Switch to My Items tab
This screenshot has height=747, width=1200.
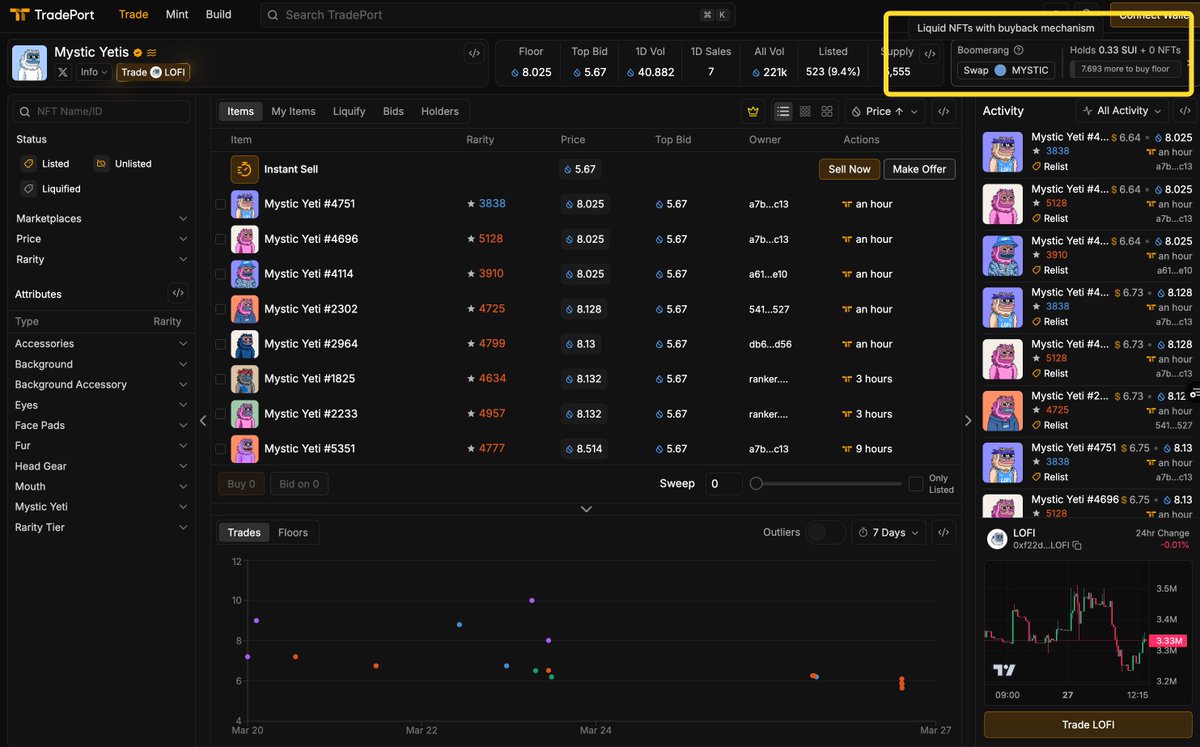[293, 111]
